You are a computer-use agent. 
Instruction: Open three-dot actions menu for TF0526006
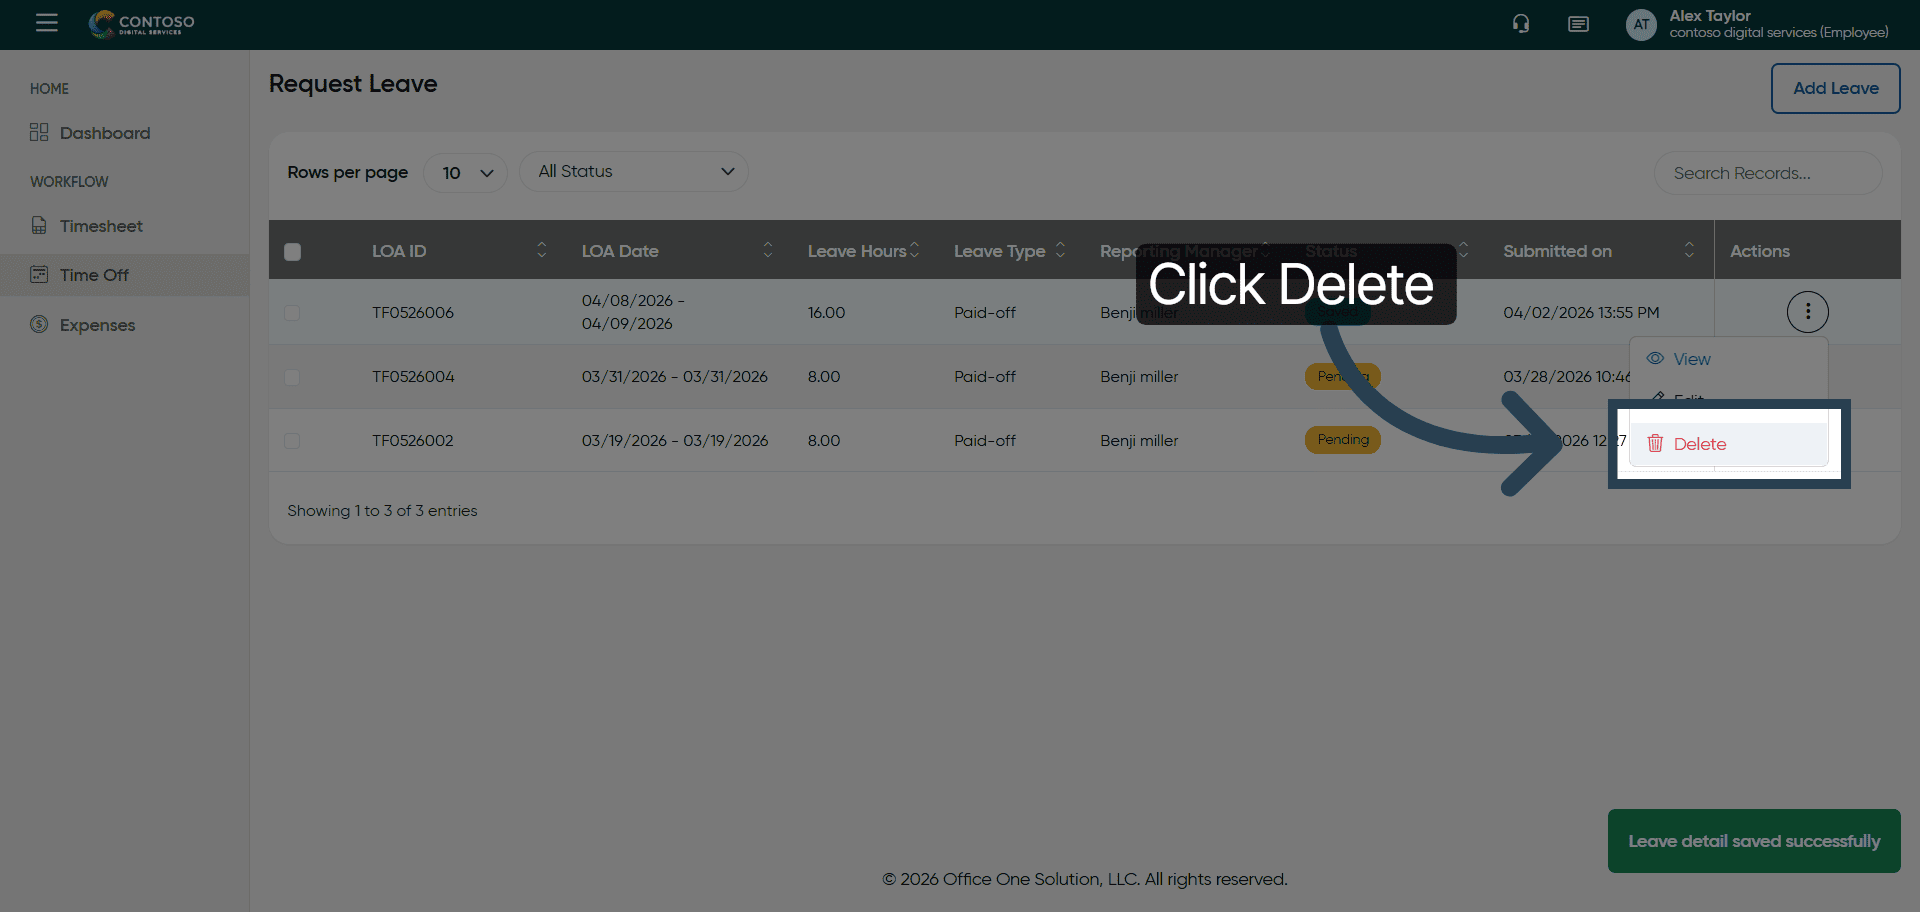coord(1807,312)
